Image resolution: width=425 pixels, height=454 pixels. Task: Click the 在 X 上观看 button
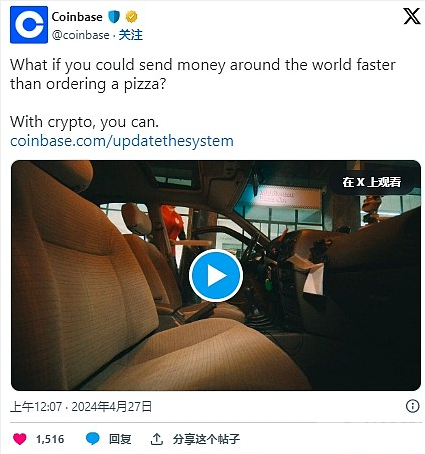371,182
